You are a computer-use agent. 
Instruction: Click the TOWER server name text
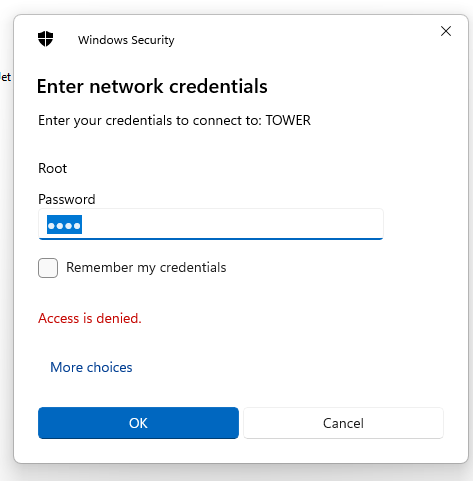click(288, 120)
